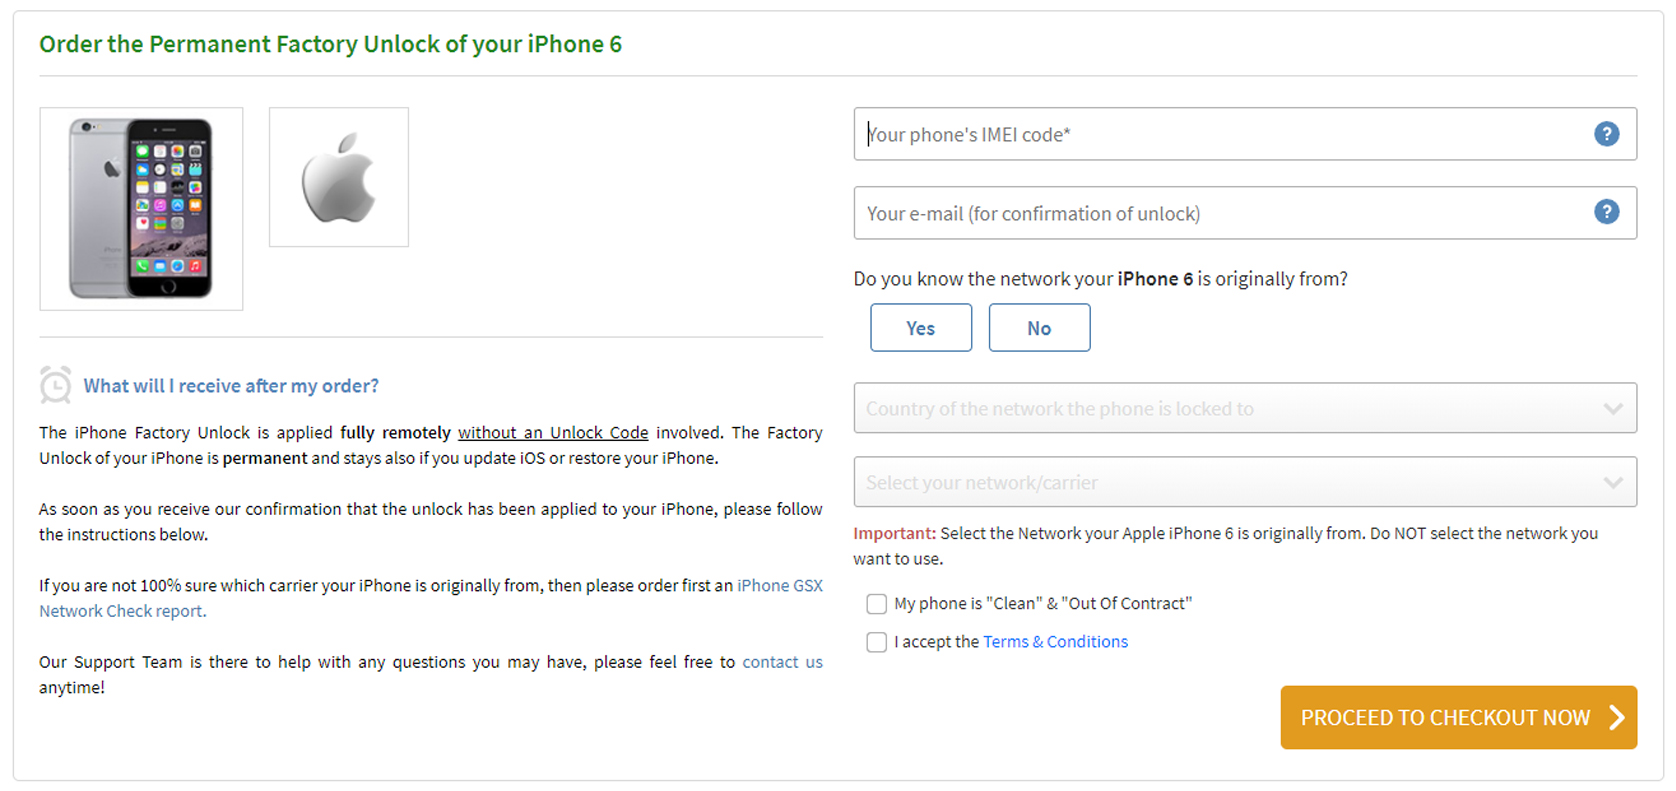
Task: Click the alarm clock icon beside order question
Action: [56, 385]
